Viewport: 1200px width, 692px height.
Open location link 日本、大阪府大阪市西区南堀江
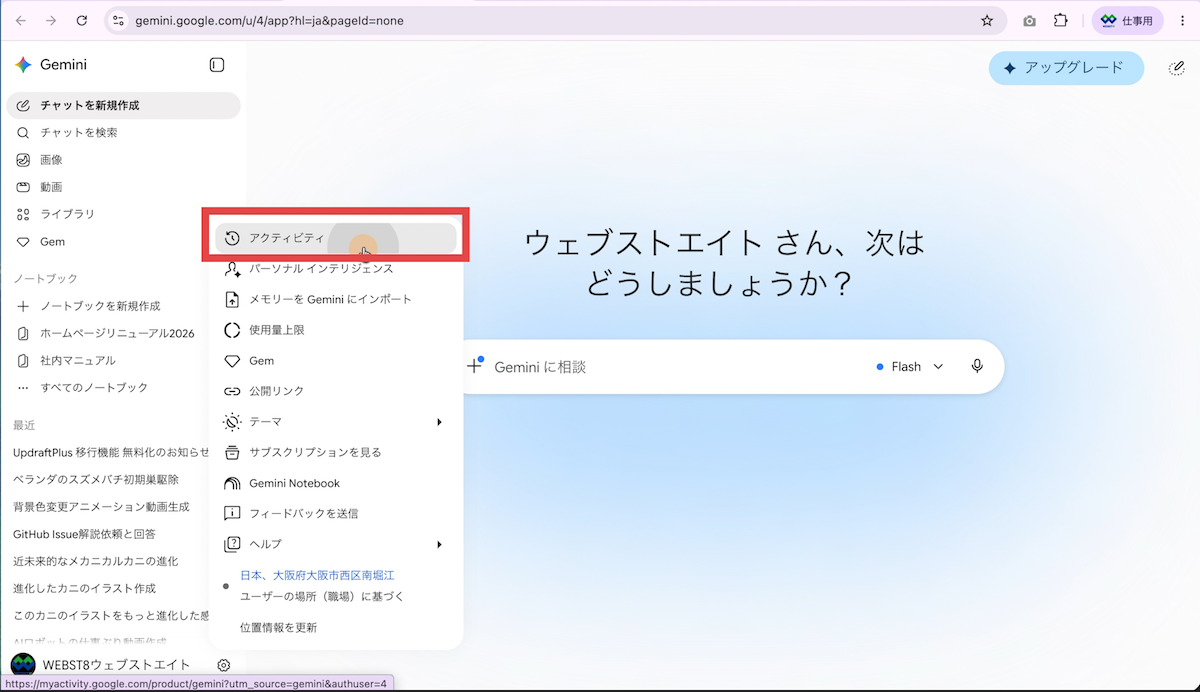pyautogui.click(x=317, y=576)
